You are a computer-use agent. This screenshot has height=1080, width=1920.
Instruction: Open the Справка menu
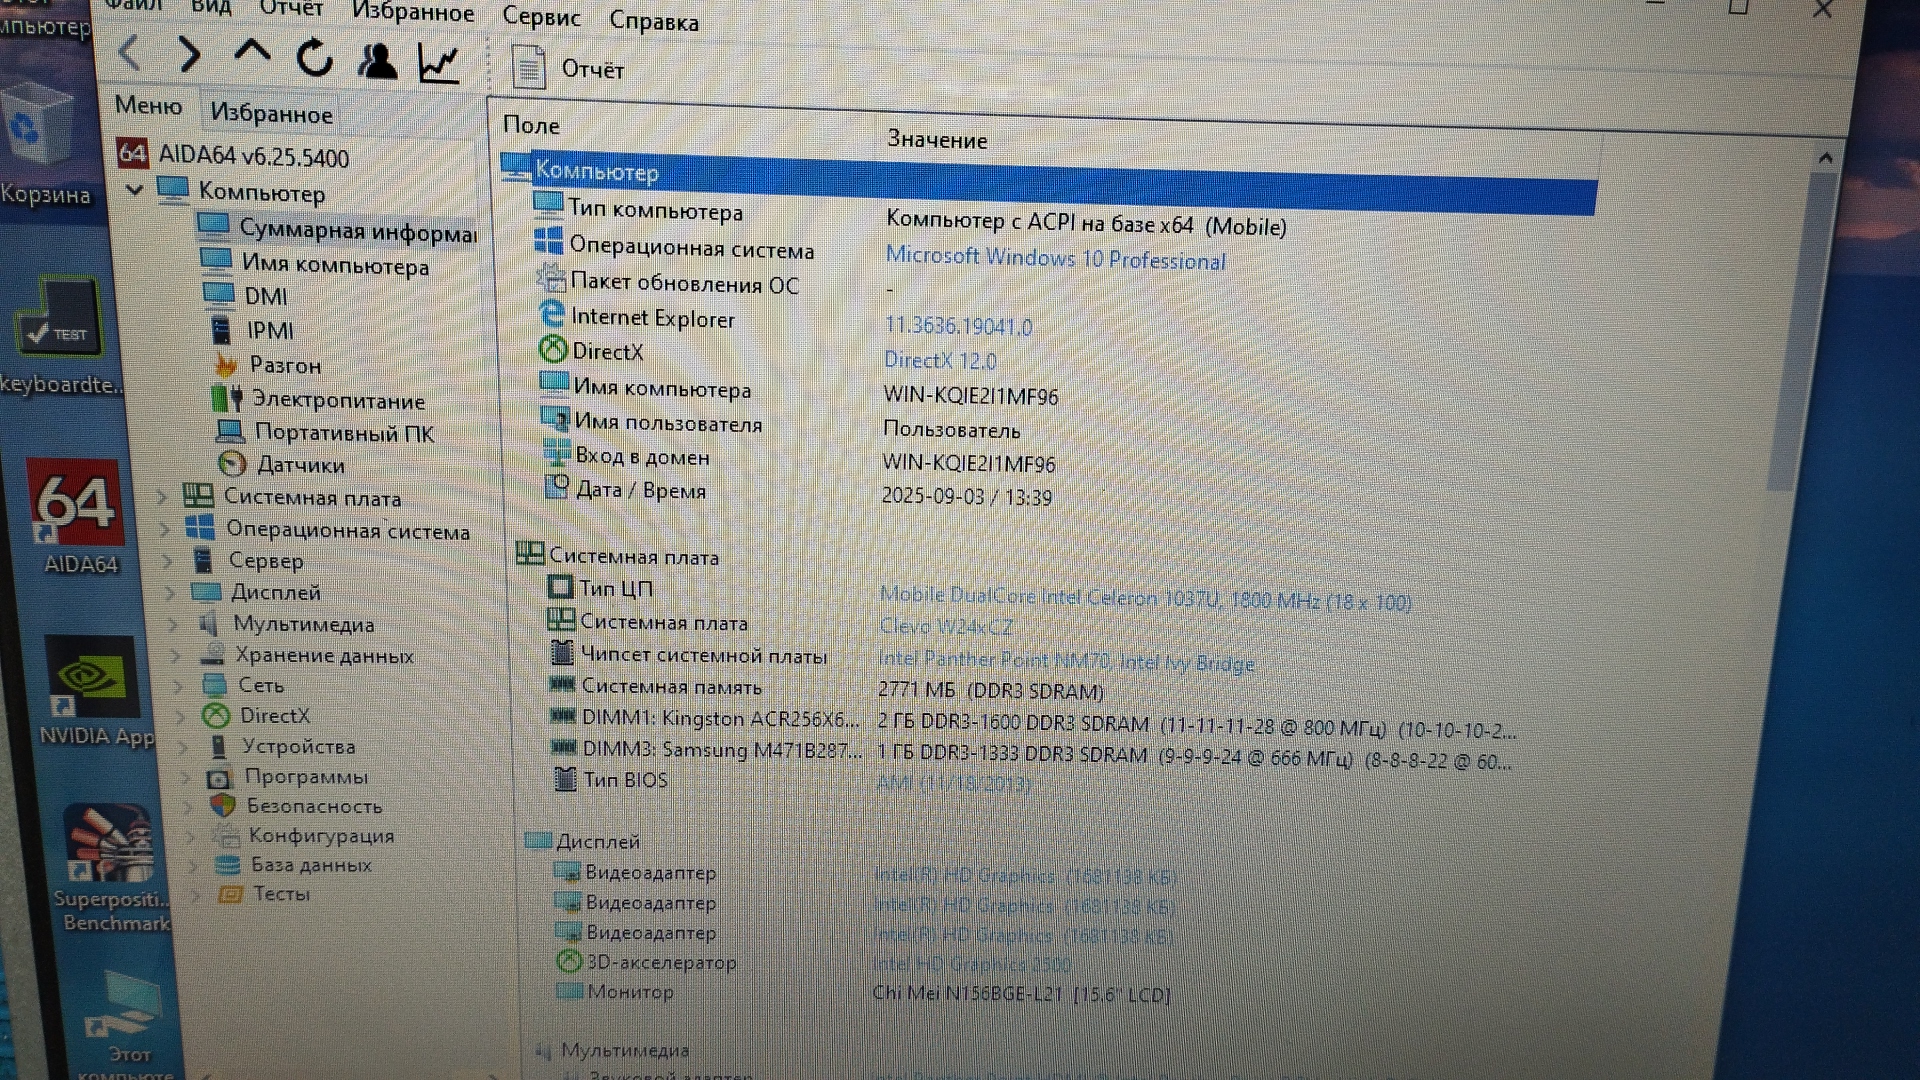(x=654, y=21)
